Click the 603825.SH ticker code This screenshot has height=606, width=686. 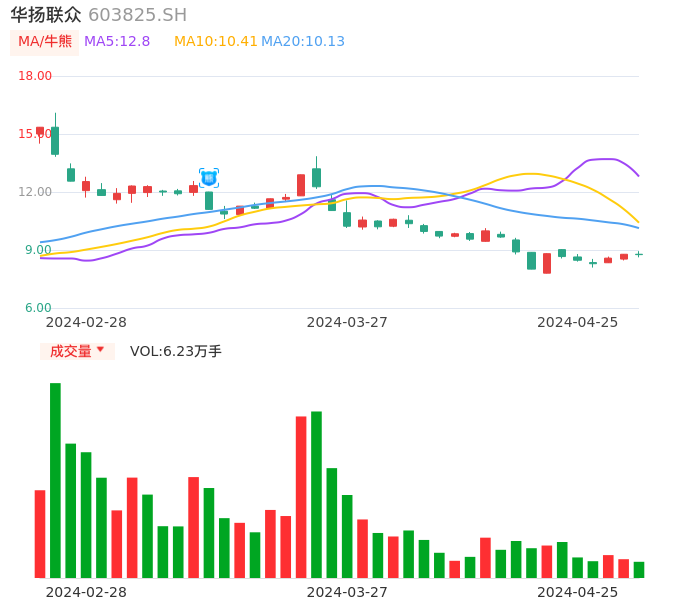click(137, 15)
